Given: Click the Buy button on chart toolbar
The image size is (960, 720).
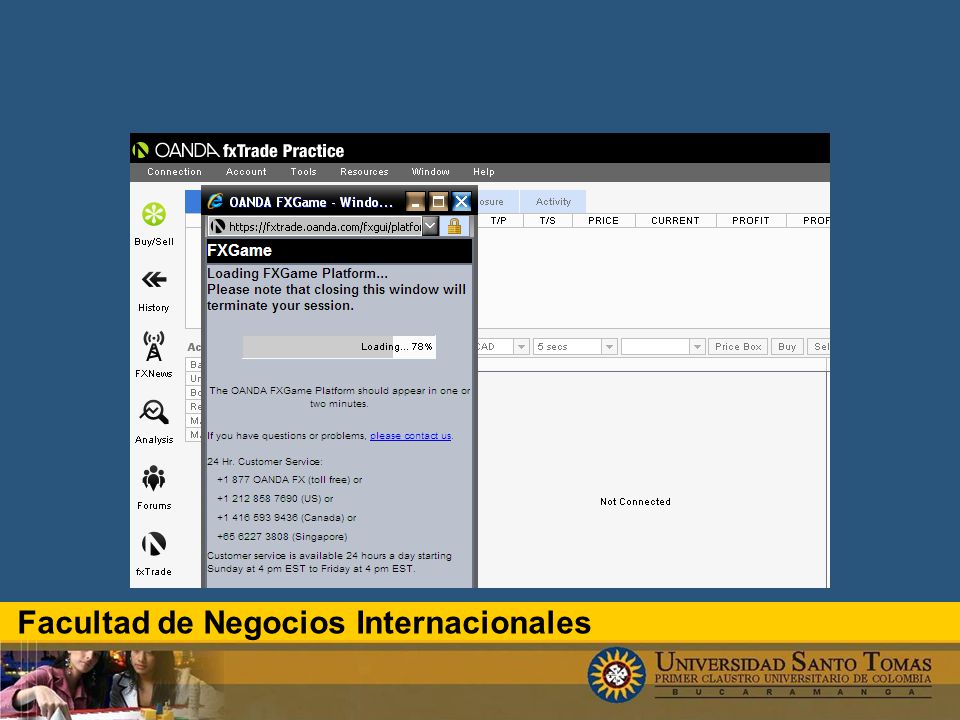Looking at the screenshot, I should click(787, 347).
